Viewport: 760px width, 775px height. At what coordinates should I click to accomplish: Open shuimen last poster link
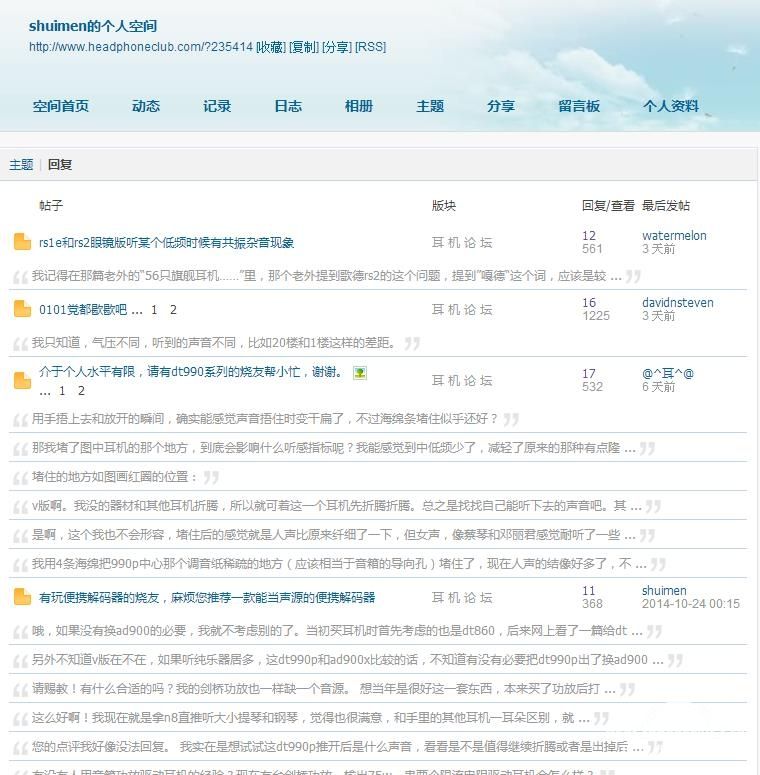(664, 591)
